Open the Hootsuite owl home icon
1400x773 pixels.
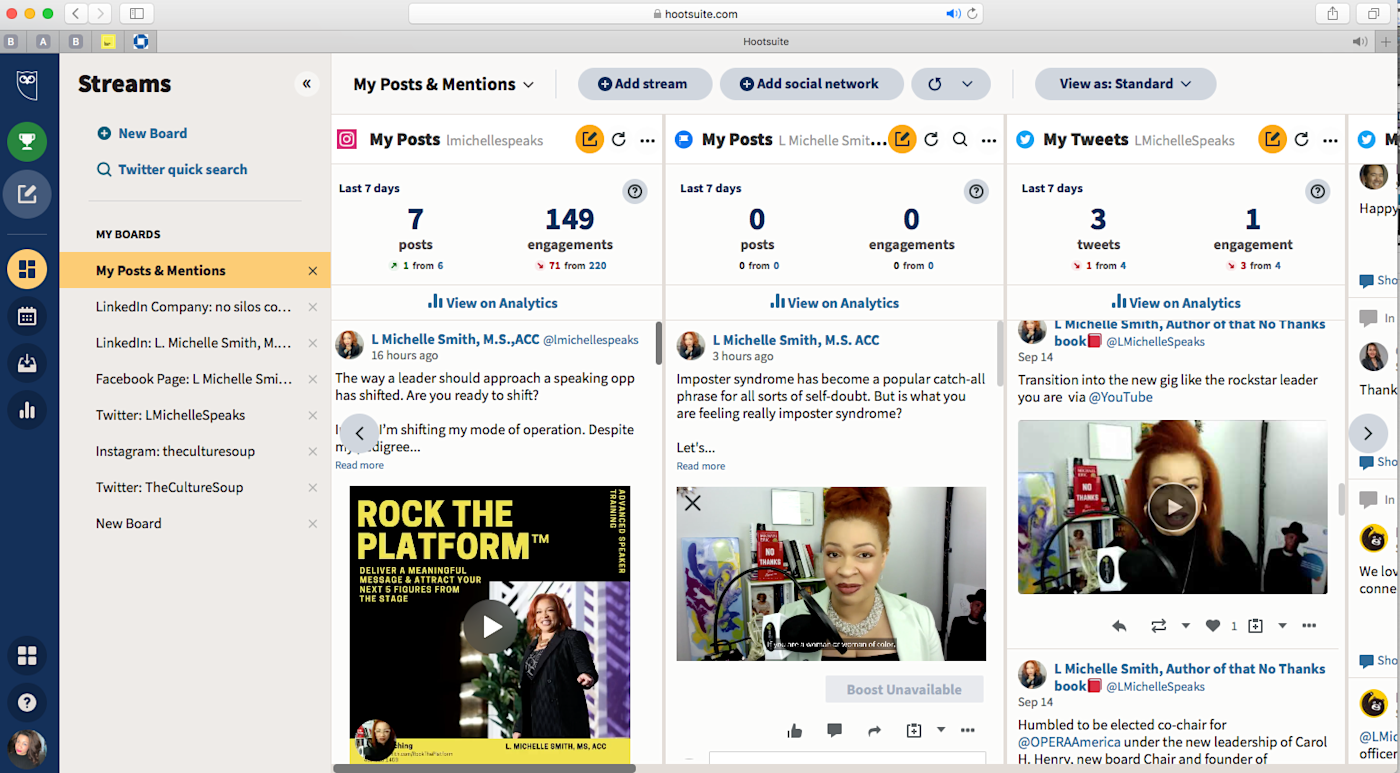pyautogui.click(x=27, y=86)
